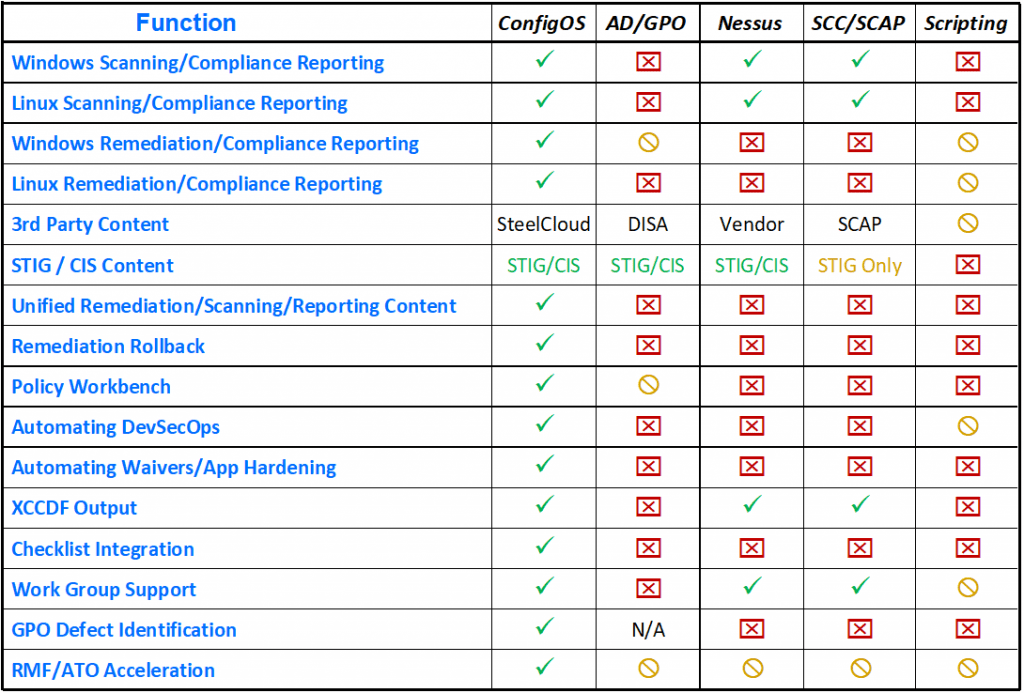Click ConfigOS checkmark in Remediation Rollback row

[x=544, y=345]
